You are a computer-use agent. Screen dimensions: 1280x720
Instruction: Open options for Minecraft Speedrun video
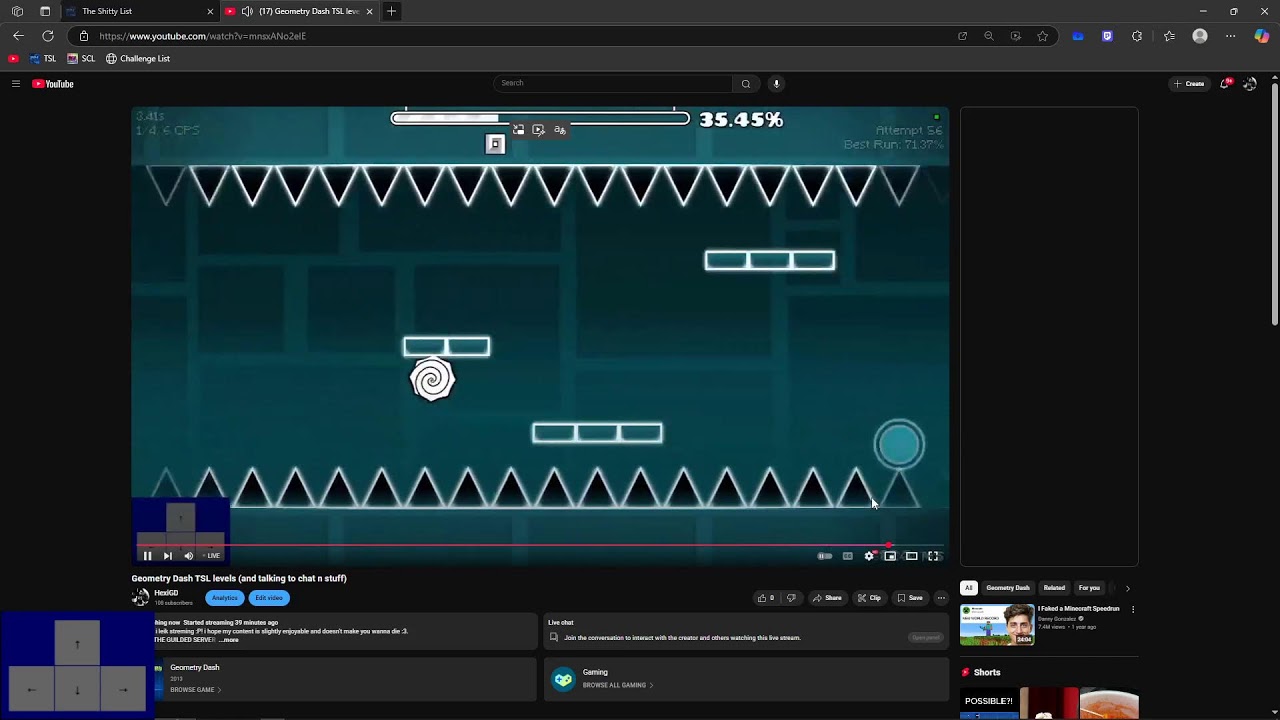click(x=1133, y=609)
